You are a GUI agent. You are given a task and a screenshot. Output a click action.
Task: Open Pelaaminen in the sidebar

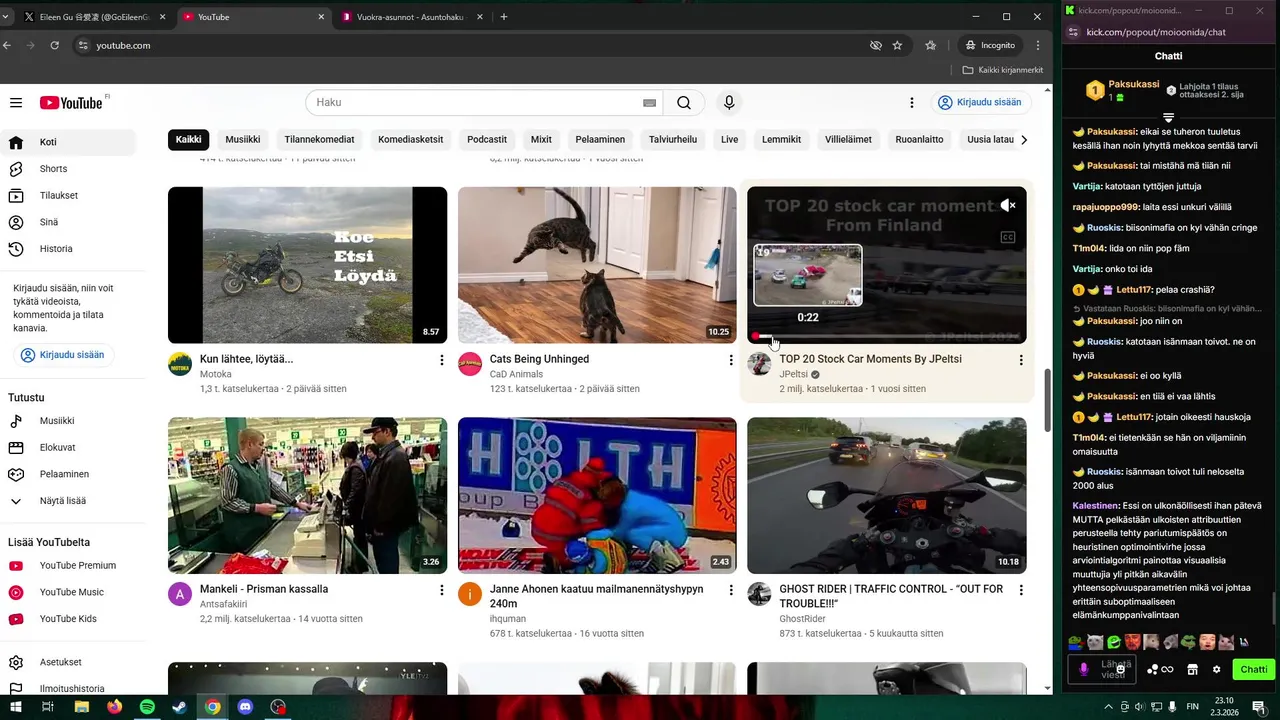coord(68,474)
